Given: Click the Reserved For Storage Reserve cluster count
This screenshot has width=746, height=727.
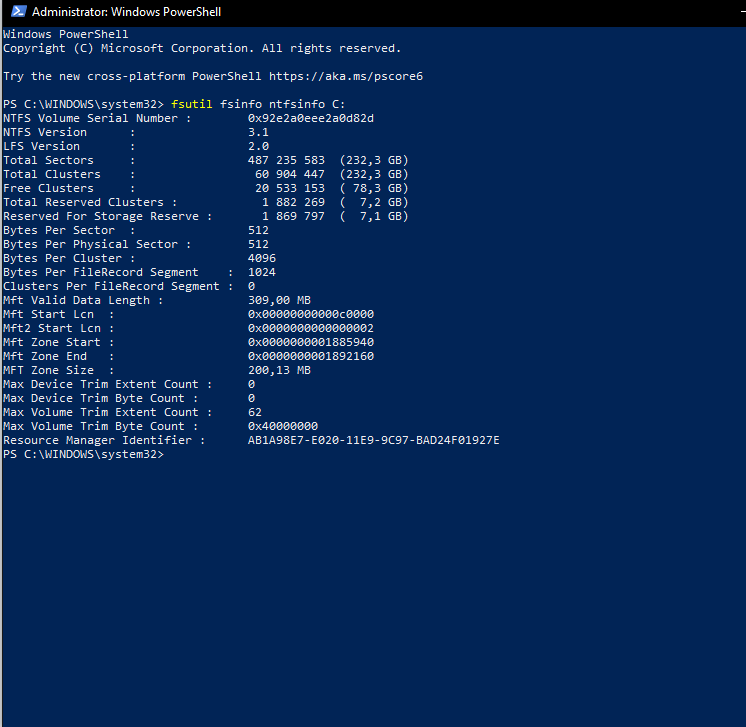Looking at the screenshot, I should coord(293,216).
